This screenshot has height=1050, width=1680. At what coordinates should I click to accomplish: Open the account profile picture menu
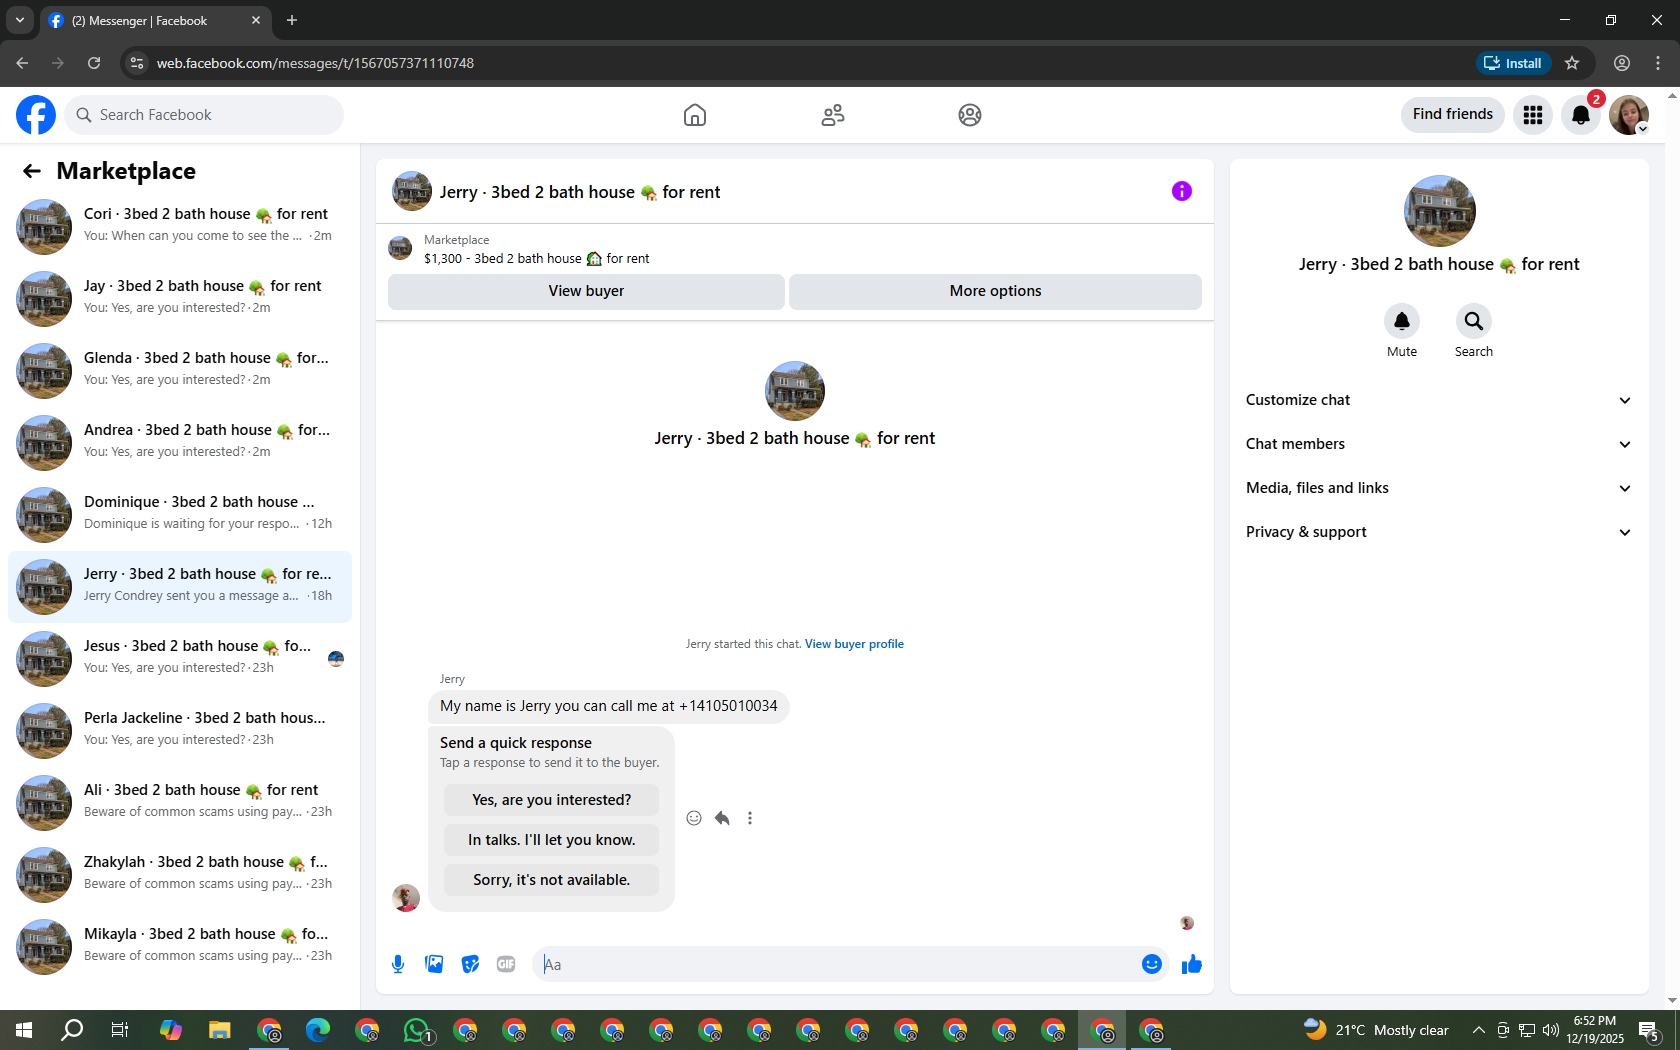click(x=1629, y=115)
